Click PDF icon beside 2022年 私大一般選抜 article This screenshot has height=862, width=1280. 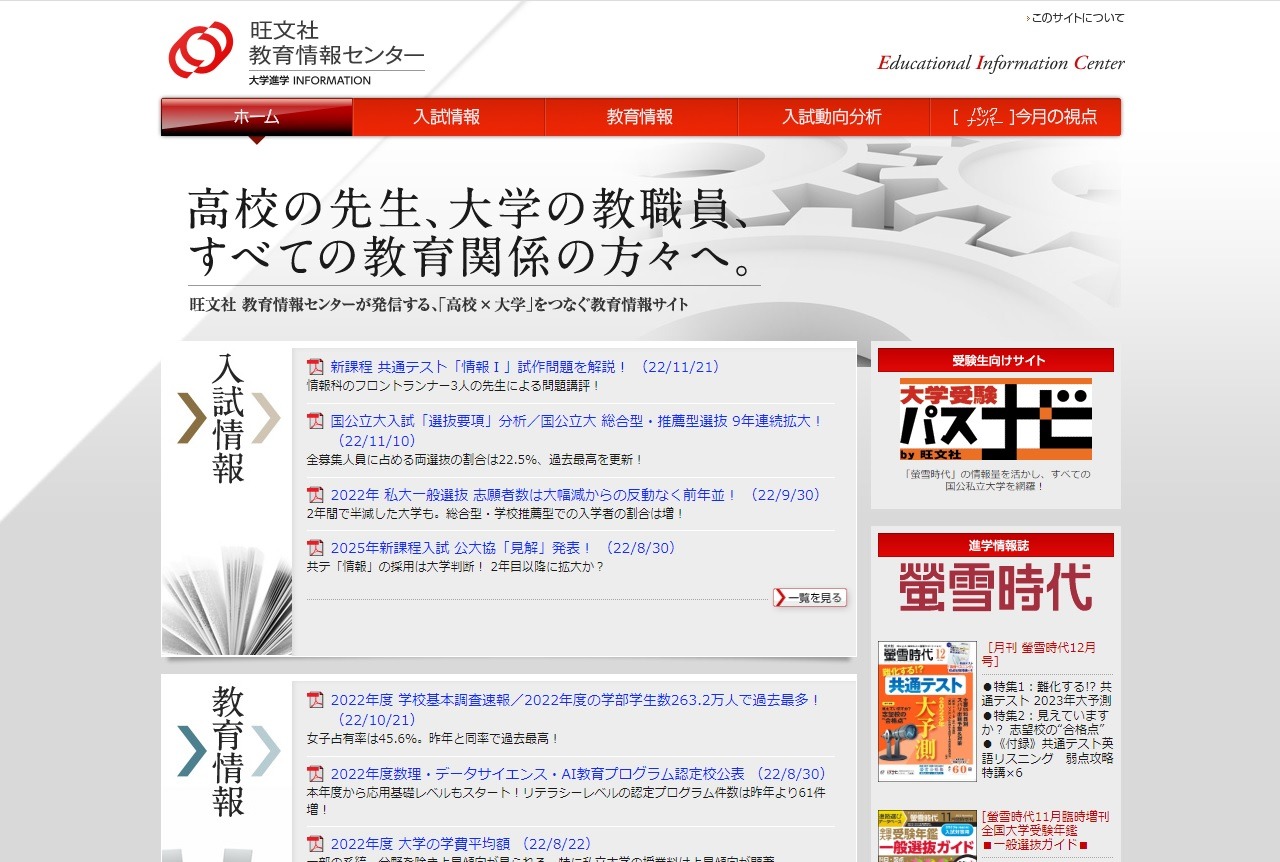(315, 495)
